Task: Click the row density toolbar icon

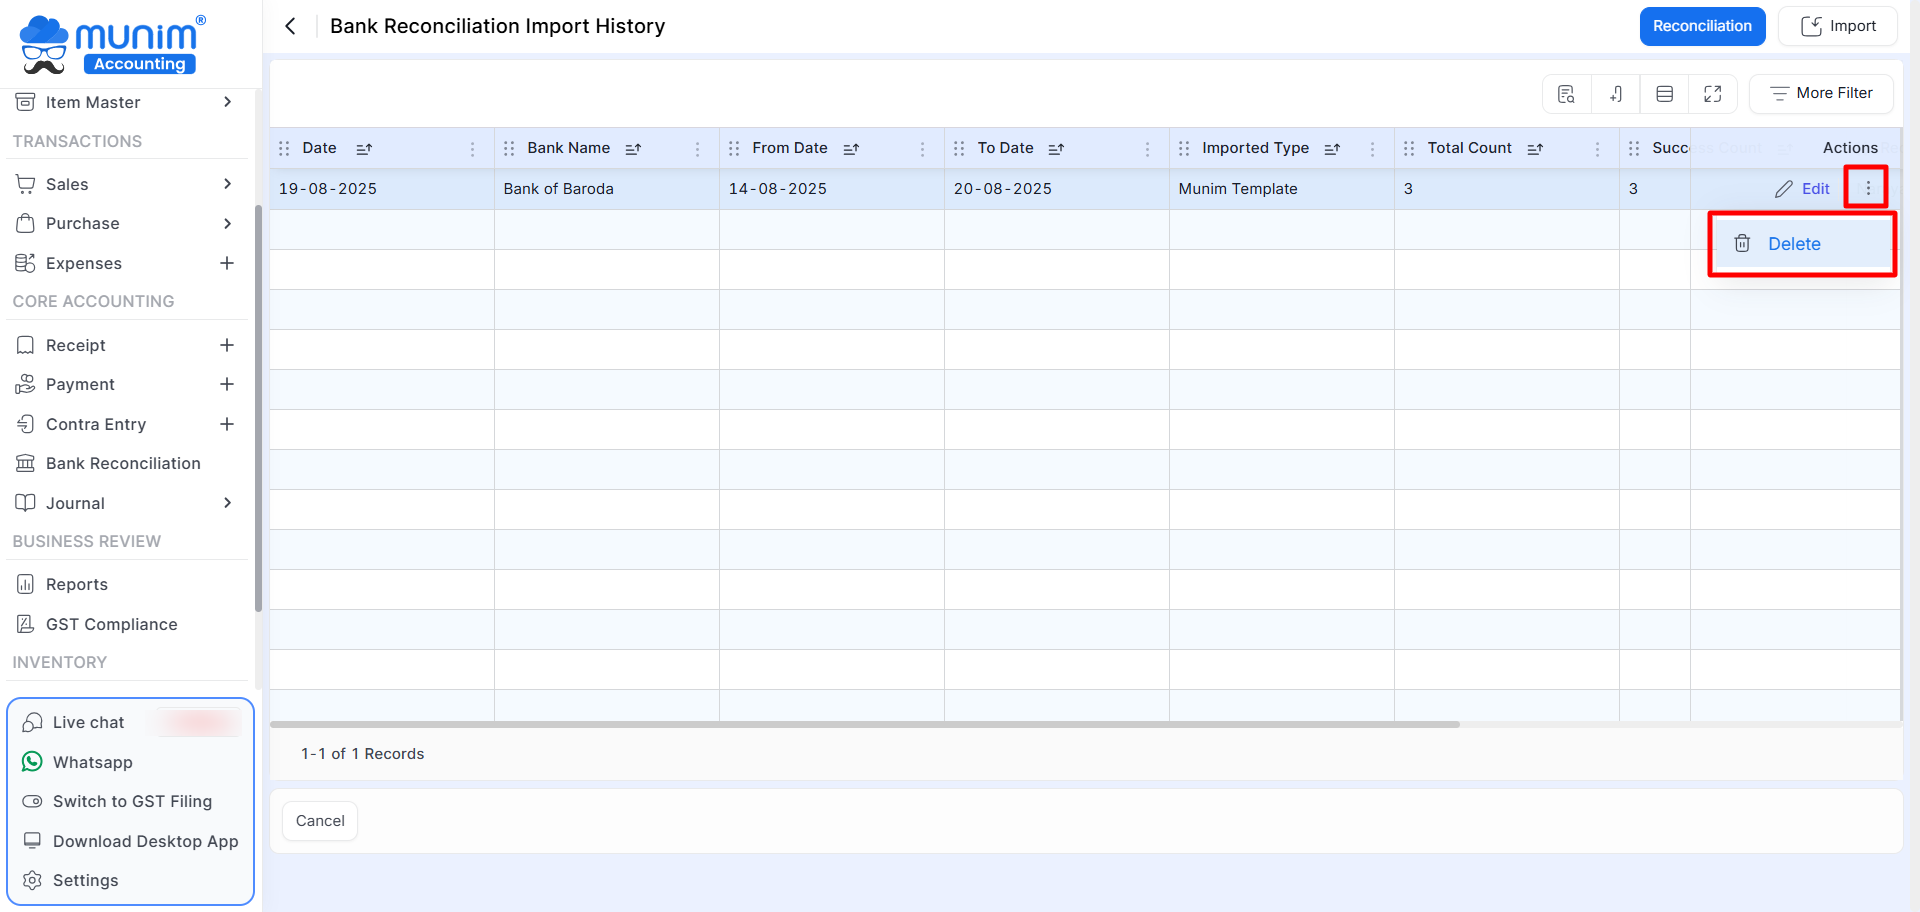Action: [x=1664, y=94]
